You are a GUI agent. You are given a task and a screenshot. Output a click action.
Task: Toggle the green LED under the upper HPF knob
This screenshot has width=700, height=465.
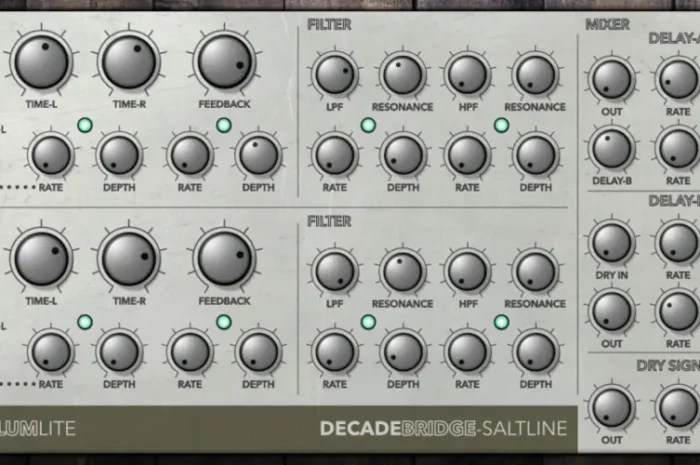pyautogui.click(x=501, y=125)
